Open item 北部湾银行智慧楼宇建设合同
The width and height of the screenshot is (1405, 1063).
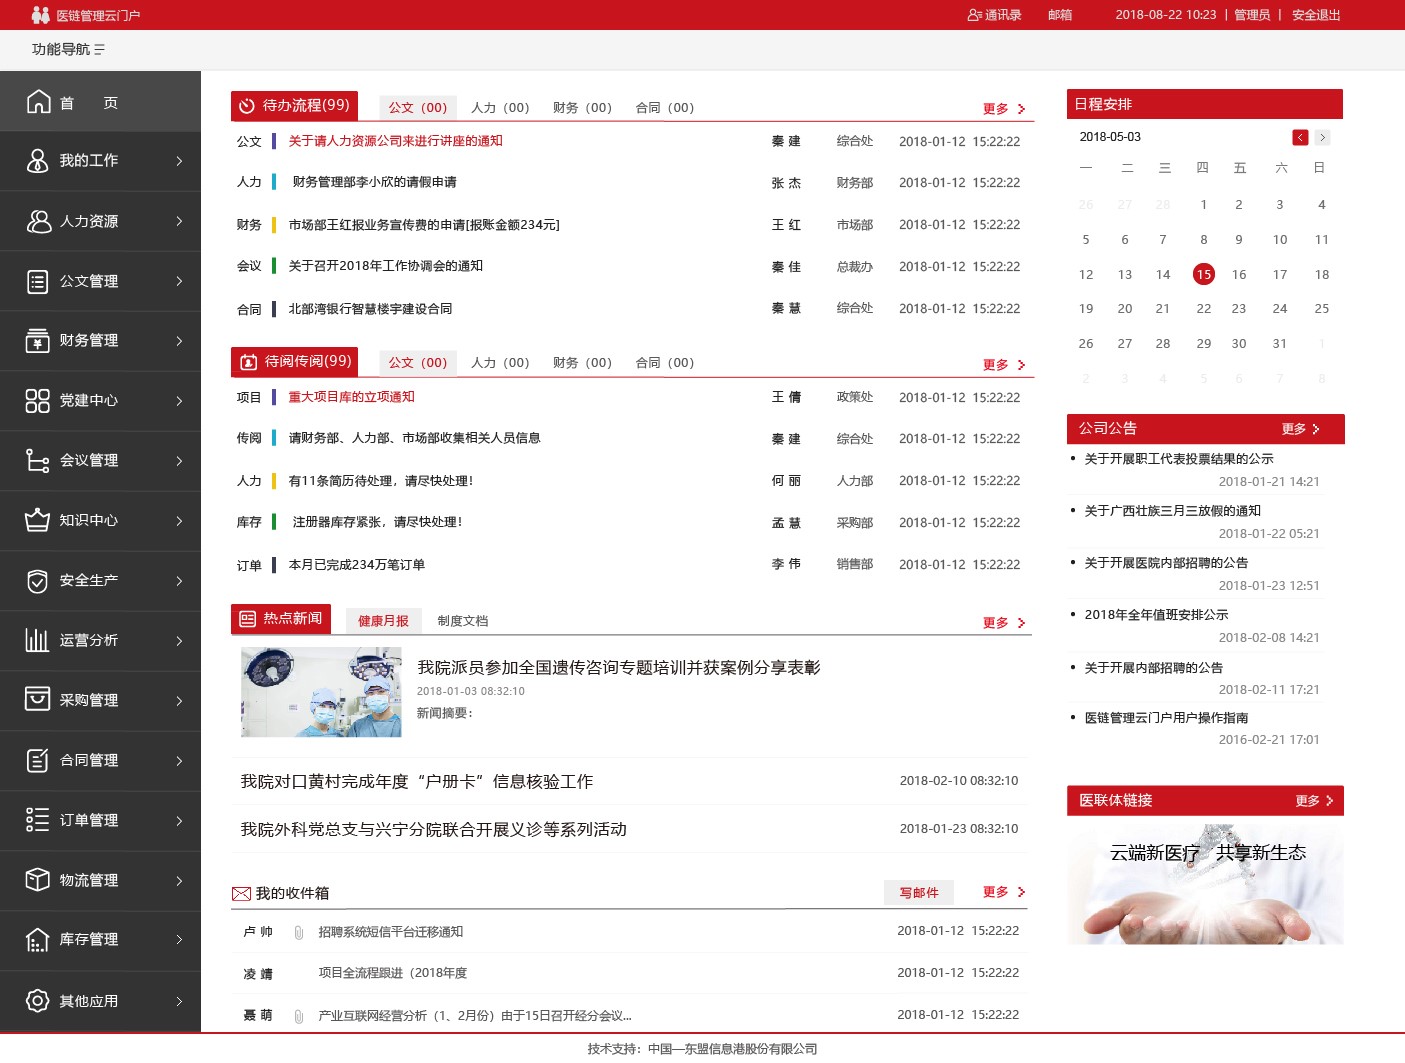click(x=370, y=309)
